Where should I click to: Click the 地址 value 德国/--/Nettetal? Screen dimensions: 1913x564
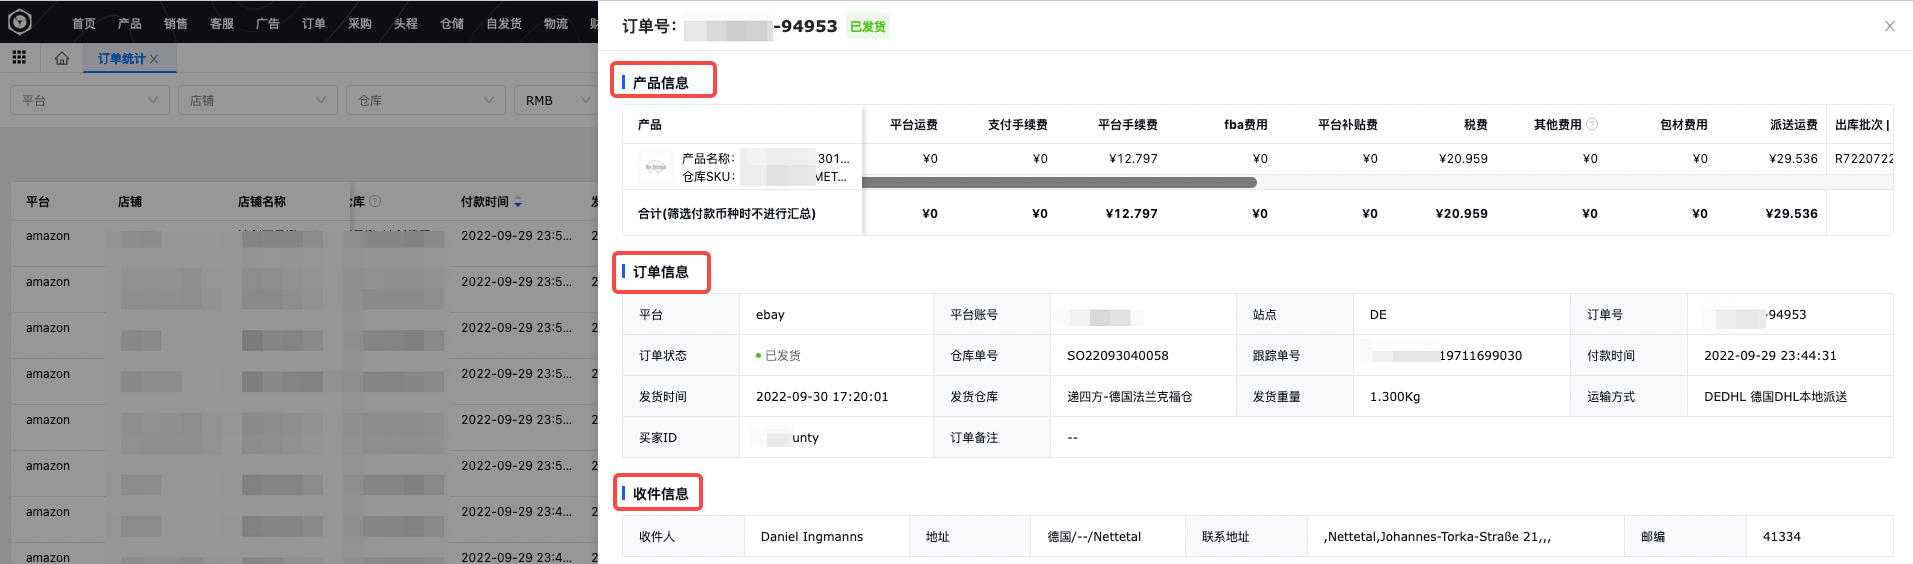[1094, 537]
